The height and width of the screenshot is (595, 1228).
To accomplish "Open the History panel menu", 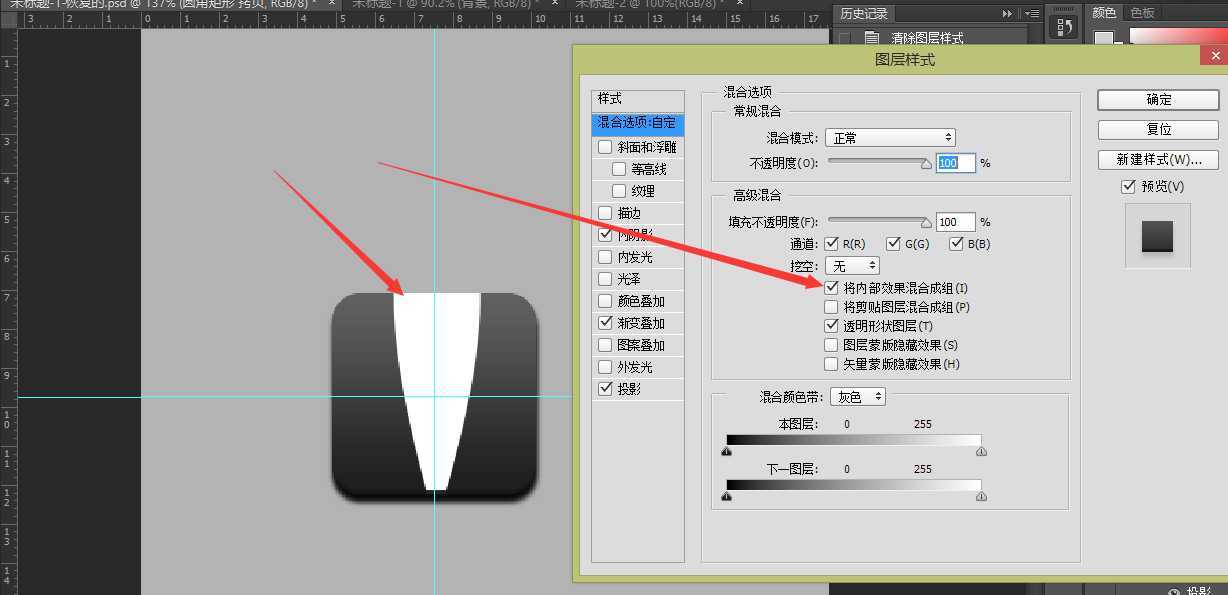I will click(x=1031, y=13).
